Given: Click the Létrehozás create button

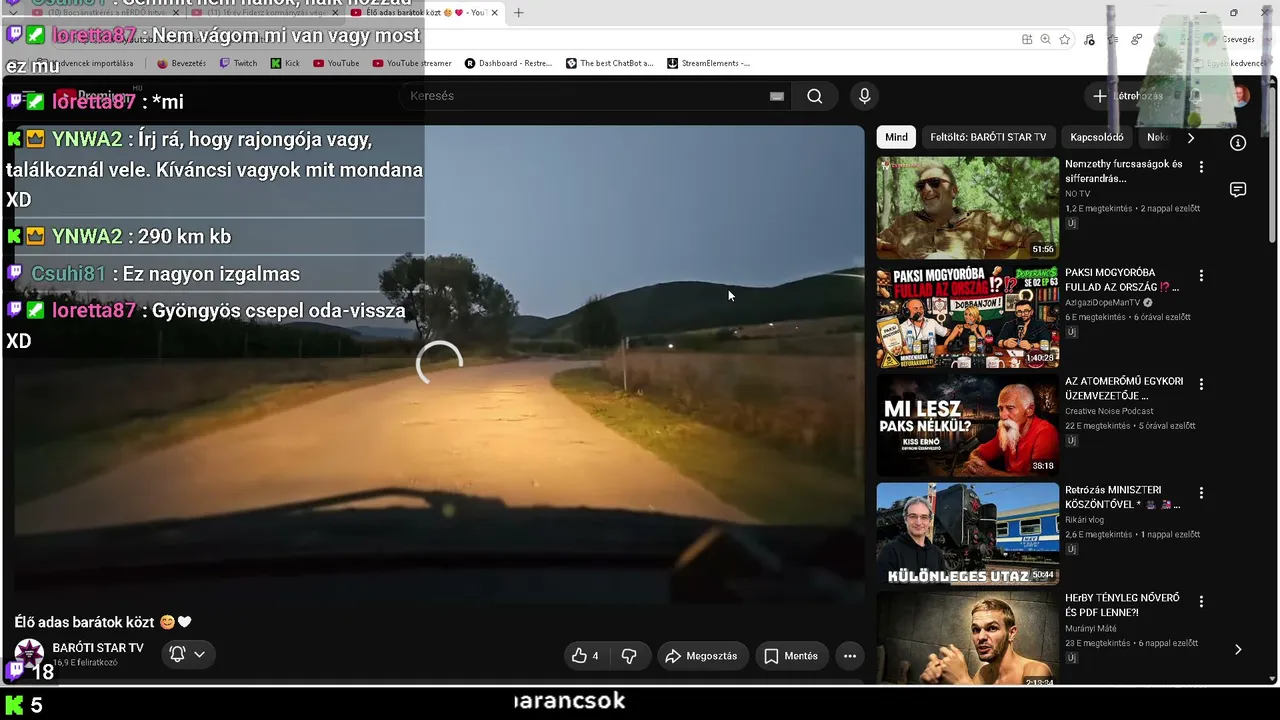Looking at the screenshot, I should click(x=1128, y=96).
